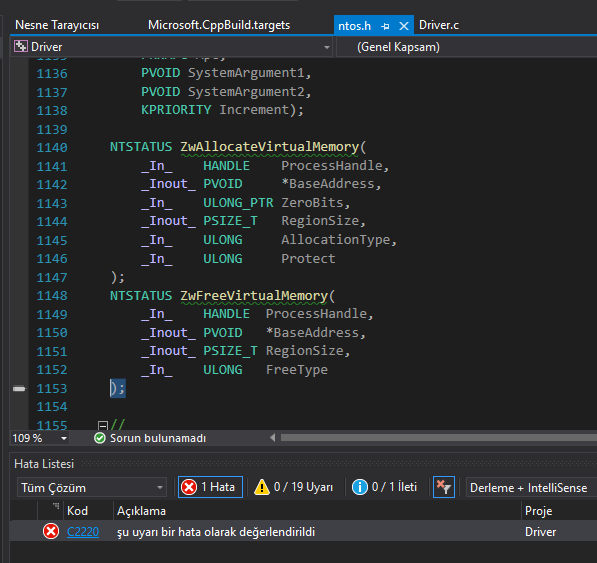Image resolution: width=597 pixels, height=563 pixels.
Task: Click the FreeType parameter
Action: pos(297,370)
